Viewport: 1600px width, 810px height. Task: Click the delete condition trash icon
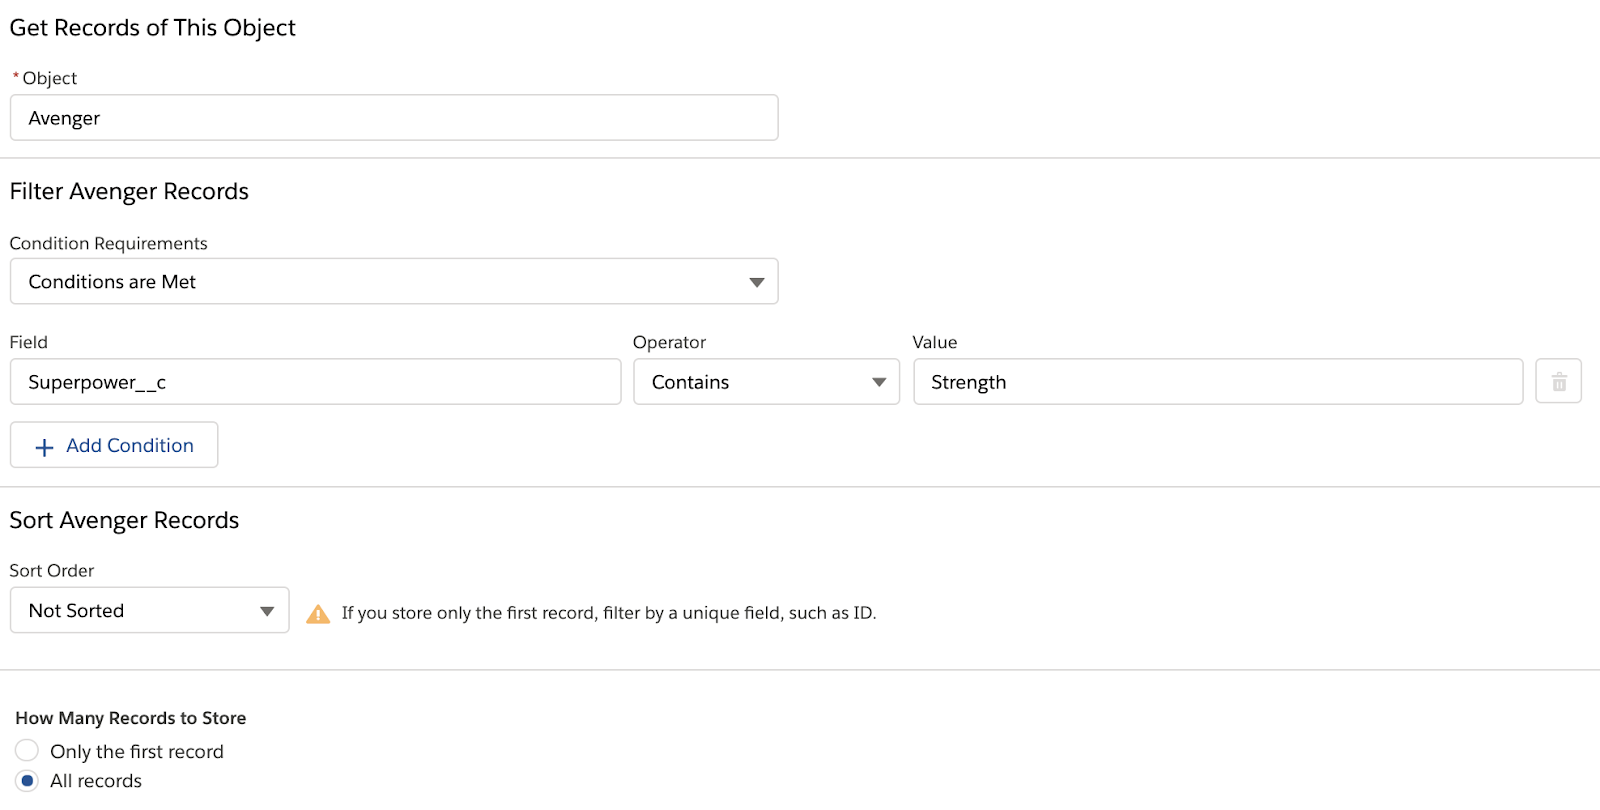click(1558, 381)
